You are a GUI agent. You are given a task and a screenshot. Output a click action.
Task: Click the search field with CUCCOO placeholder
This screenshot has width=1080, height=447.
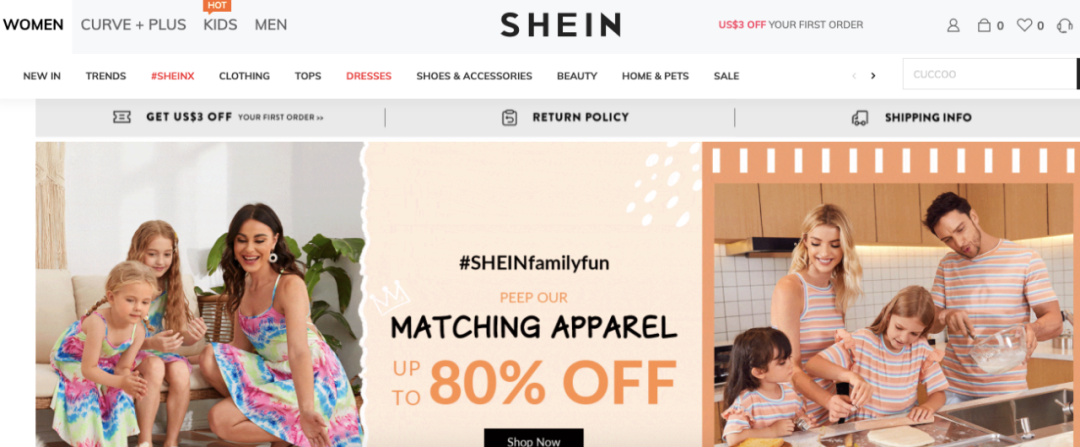(x=989, y=74)
